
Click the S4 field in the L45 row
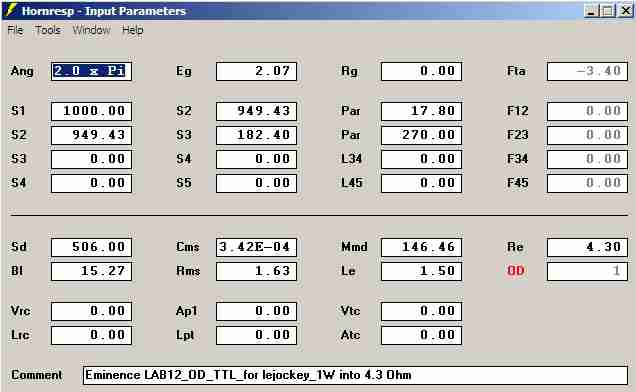[x=91, y=183]
